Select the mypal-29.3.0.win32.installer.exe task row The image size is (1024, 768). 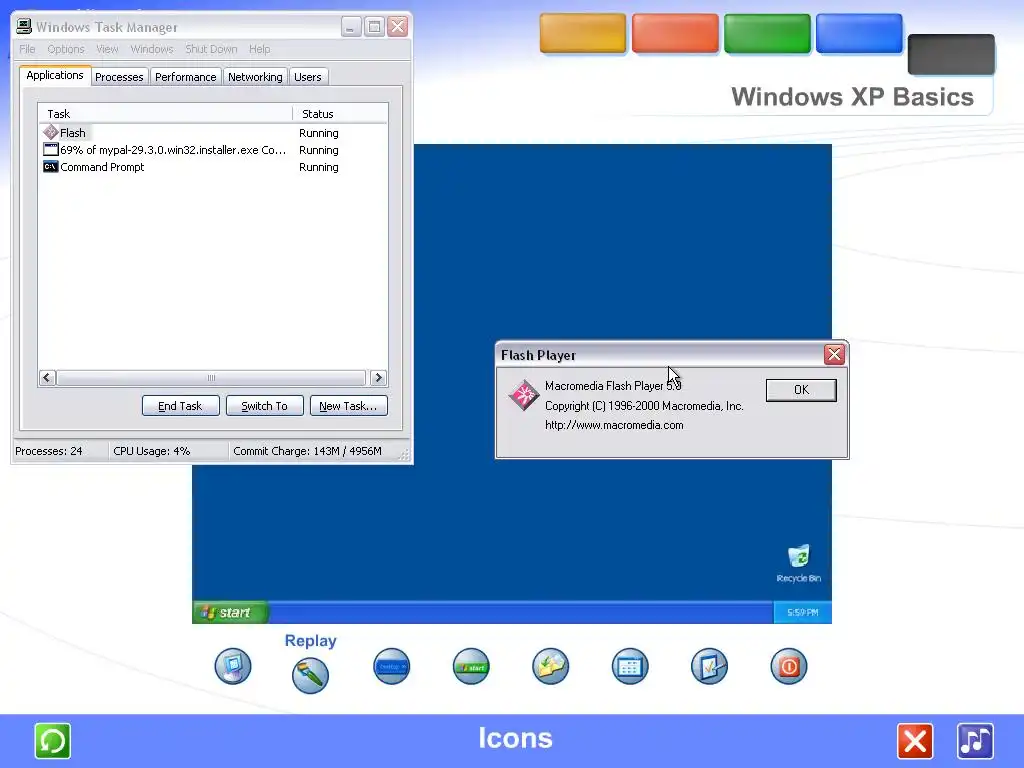[x=213, y=150]
